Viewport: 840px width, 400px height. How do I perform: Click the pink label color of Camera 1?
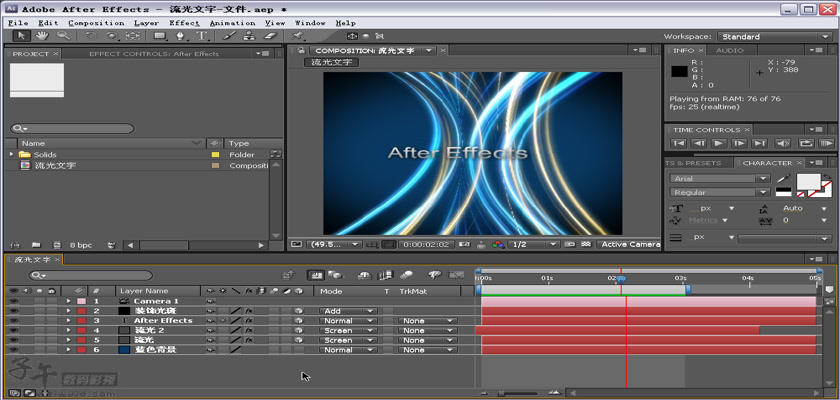81,301
